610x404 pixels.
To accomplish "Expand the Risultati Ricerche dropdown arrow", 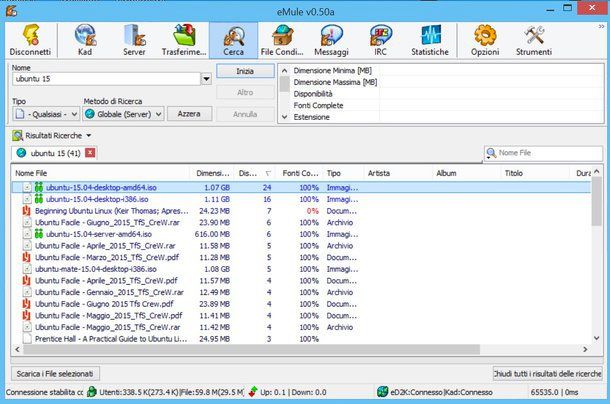I will coord(89,135).
